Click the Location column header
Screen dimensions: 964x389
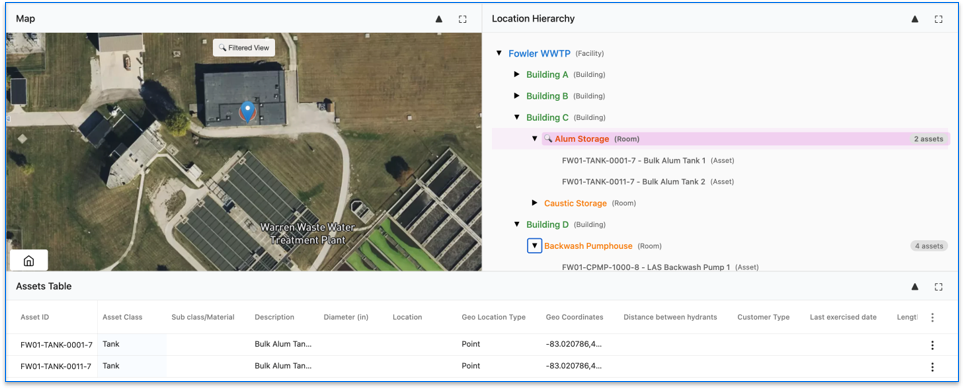(x=407, y=317)
